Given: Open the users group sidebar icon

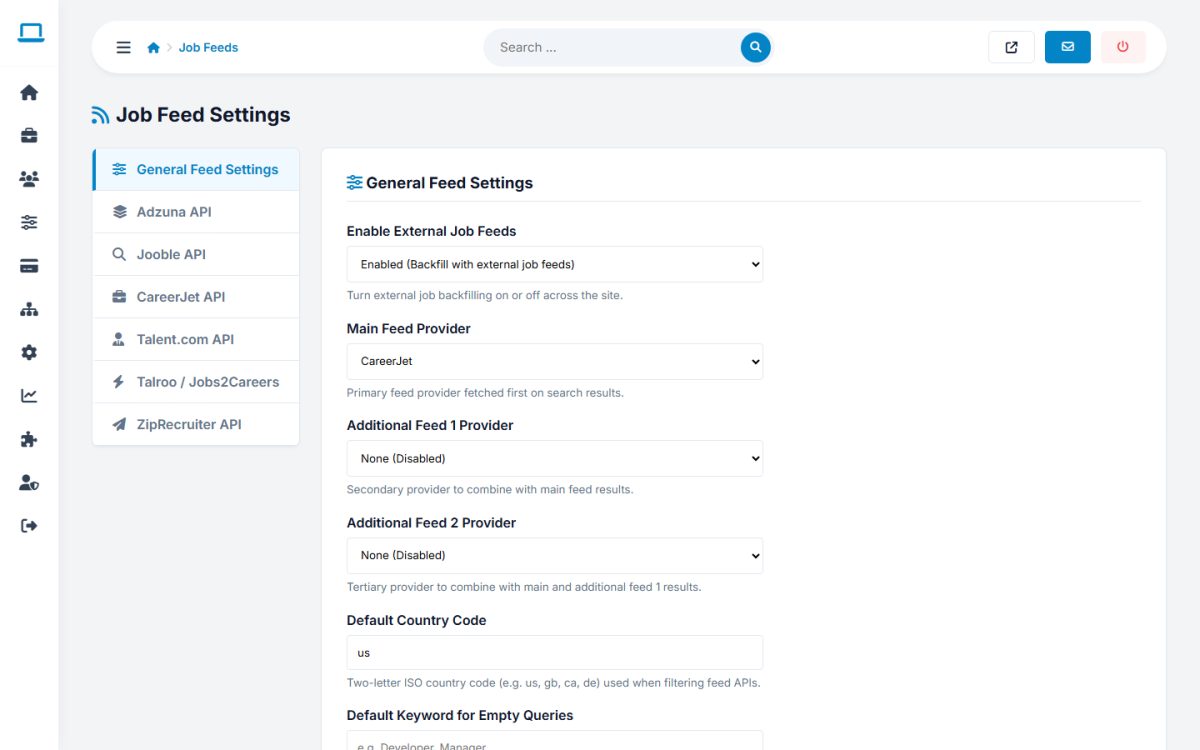Looking at the screenshot, I should 29,179.
